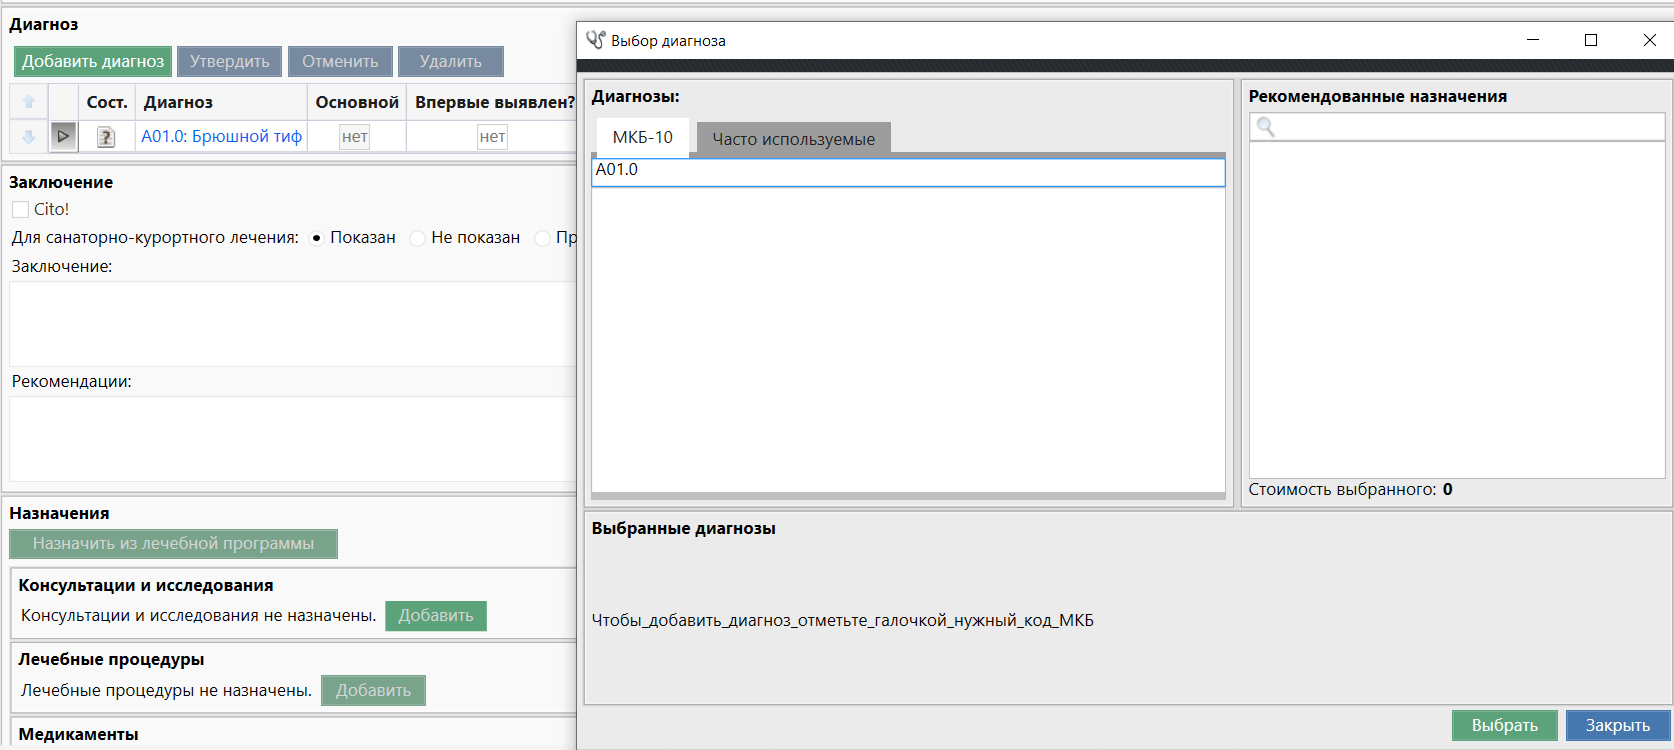Toggle the Основной 'нет' value
The height and width of the screenshot is (750, 1674).
(x=355, y=137)
